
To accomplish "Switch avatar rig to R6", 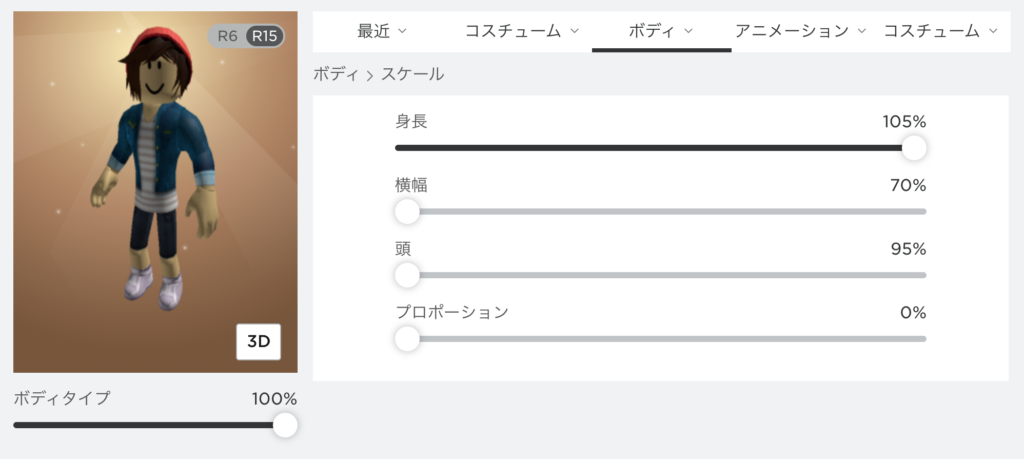I will click(227, 36).
